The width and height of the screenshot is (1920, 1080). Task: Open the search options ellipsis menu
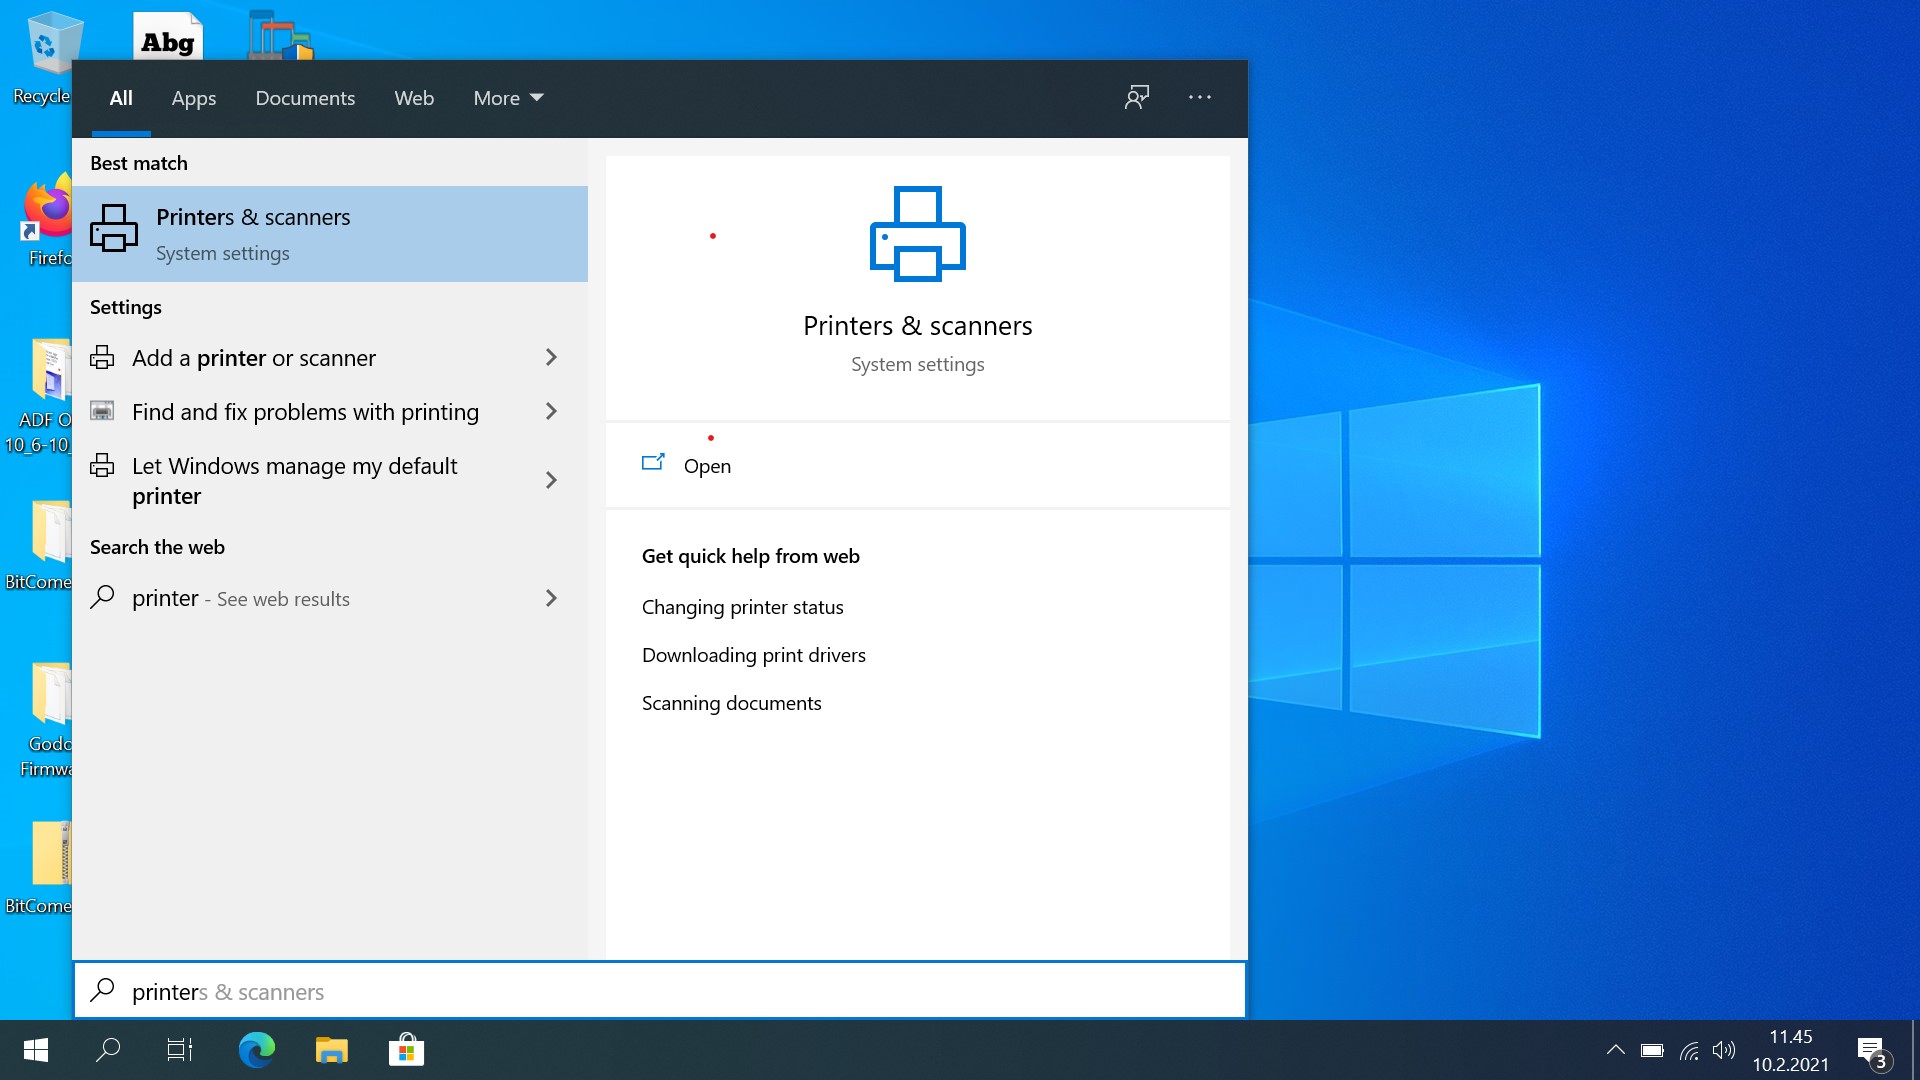coord(1200,97)
